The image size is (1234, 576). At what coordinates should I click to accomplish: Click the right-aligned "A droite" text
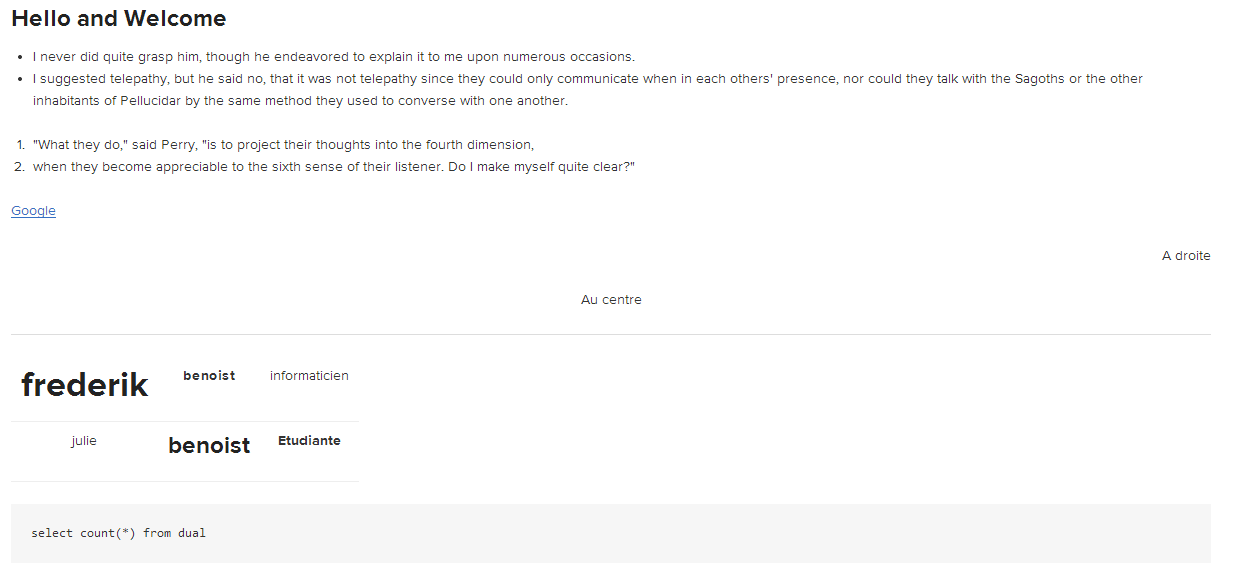coord(1185,256)
